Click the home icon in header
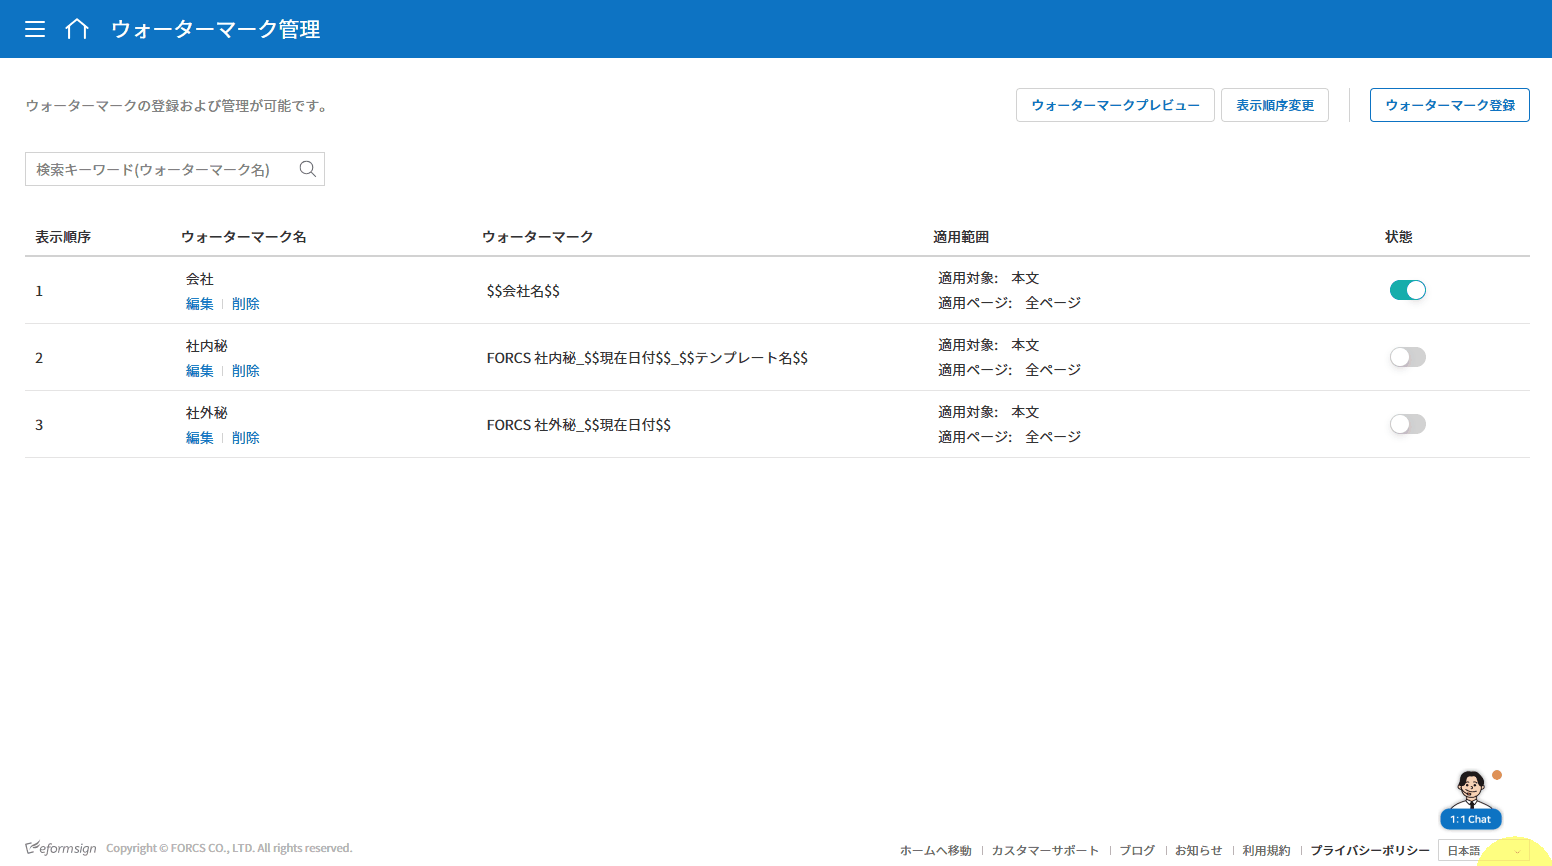 (77, 29)
